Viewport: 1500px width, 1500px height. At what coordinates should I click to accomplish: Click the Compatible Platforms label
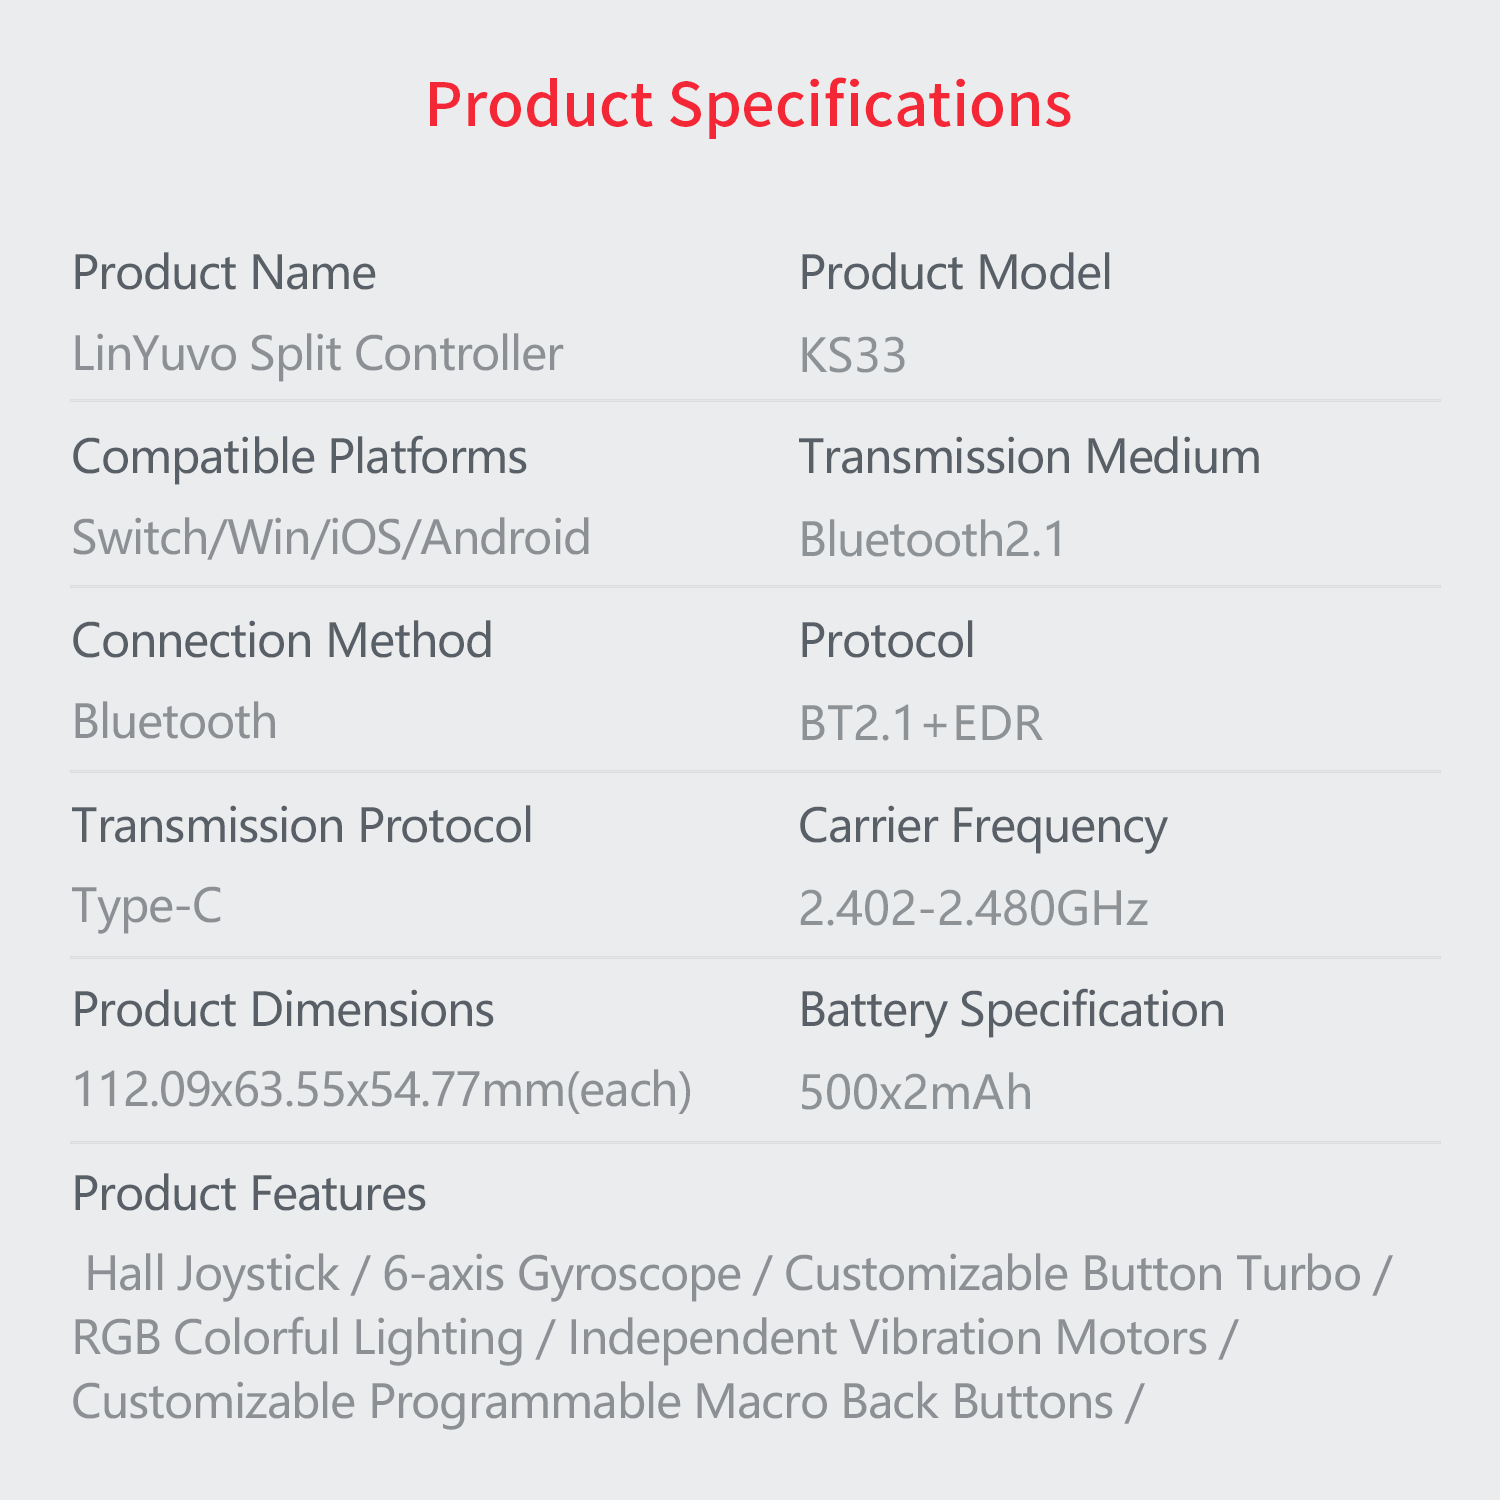tap(299, 457)
